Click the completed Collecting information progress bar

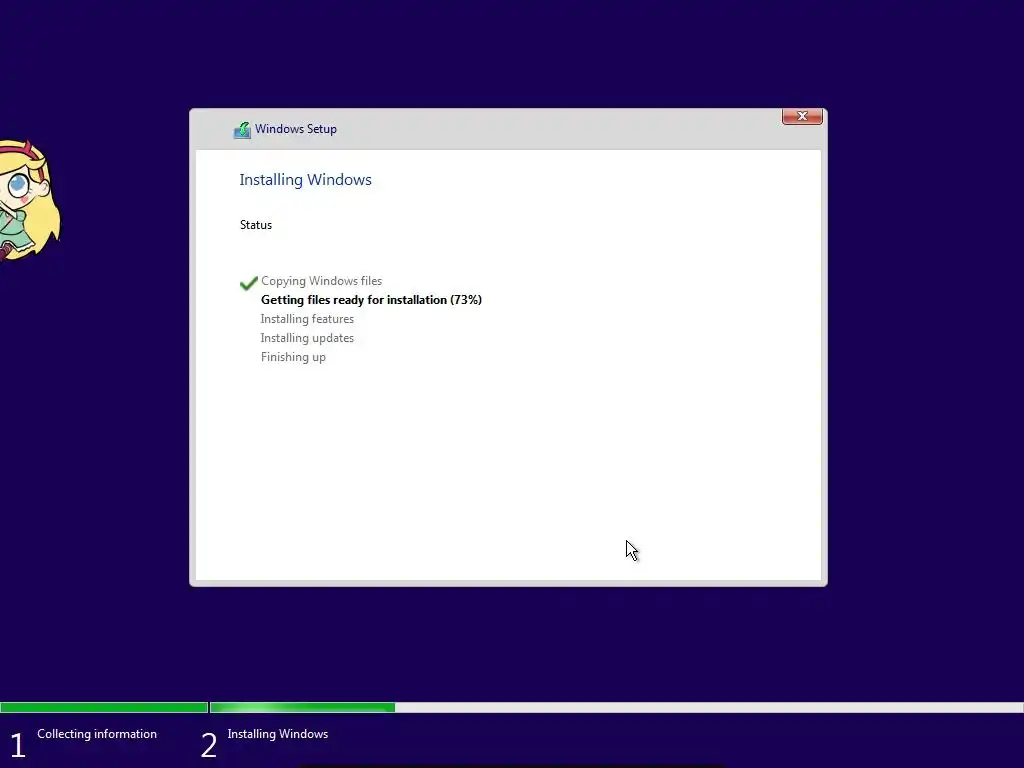[x=104, y=707]
